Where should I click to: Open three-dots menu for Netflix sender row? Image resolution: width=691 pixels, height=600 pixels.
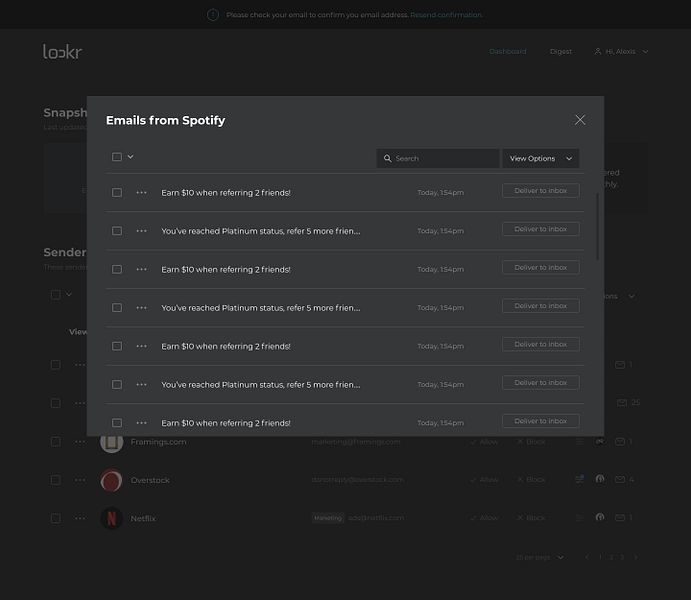tap(80, 518)
